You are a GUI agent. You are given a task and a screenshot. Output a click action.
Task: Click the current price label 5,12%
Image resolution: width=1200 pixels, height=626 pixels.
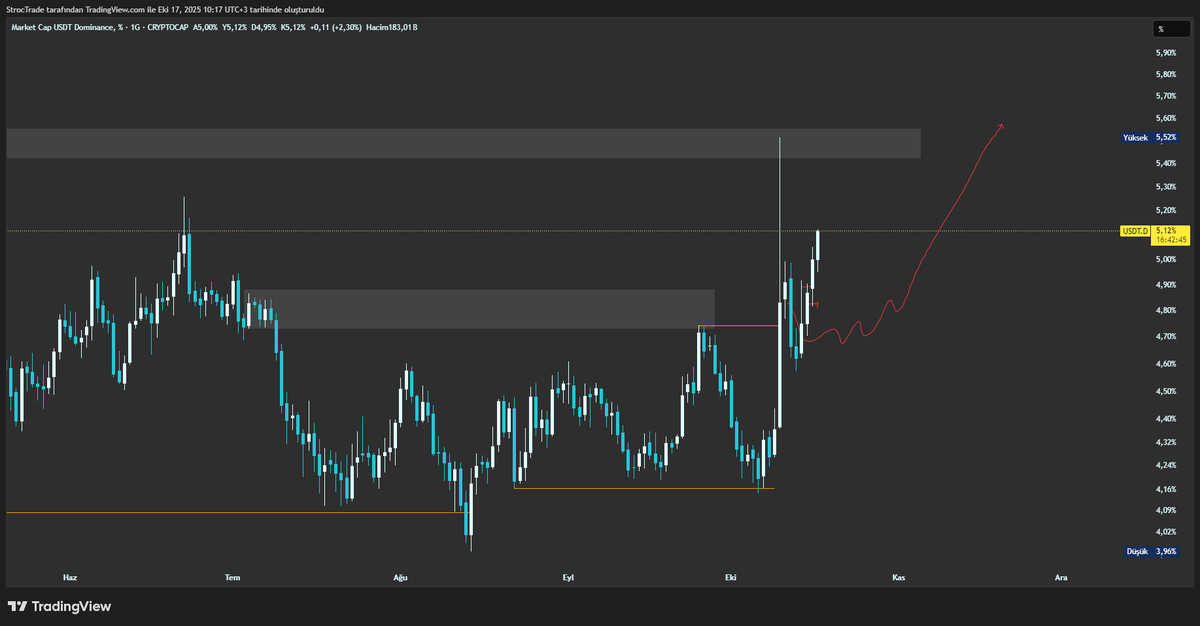(1164, 230)
